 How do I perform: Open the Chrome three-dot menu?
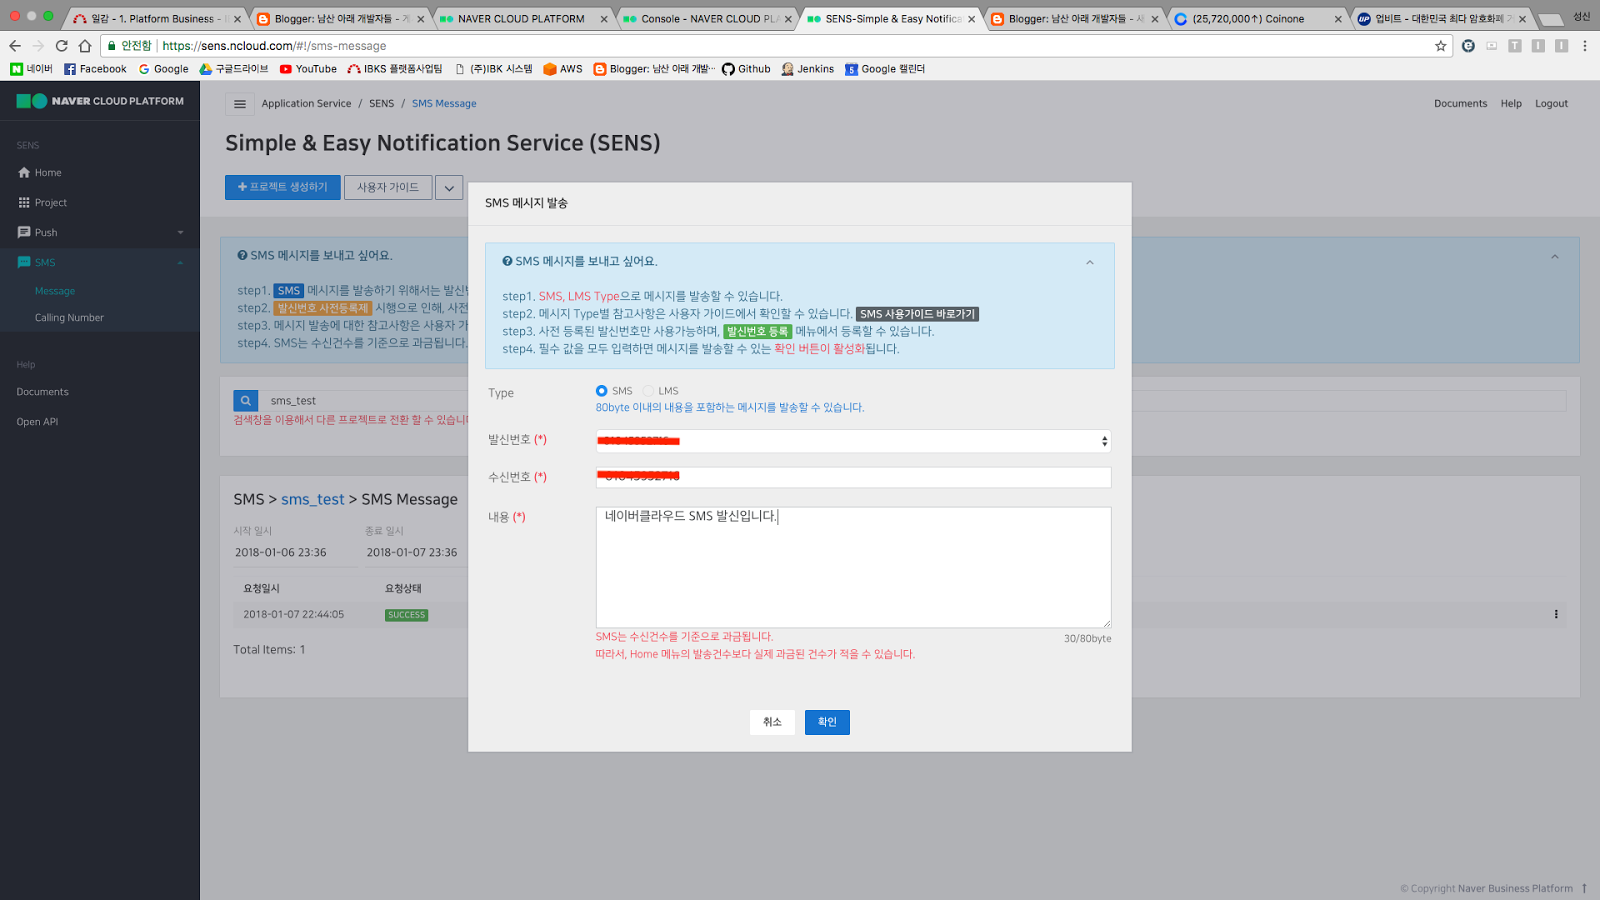tap(1585, 46)
